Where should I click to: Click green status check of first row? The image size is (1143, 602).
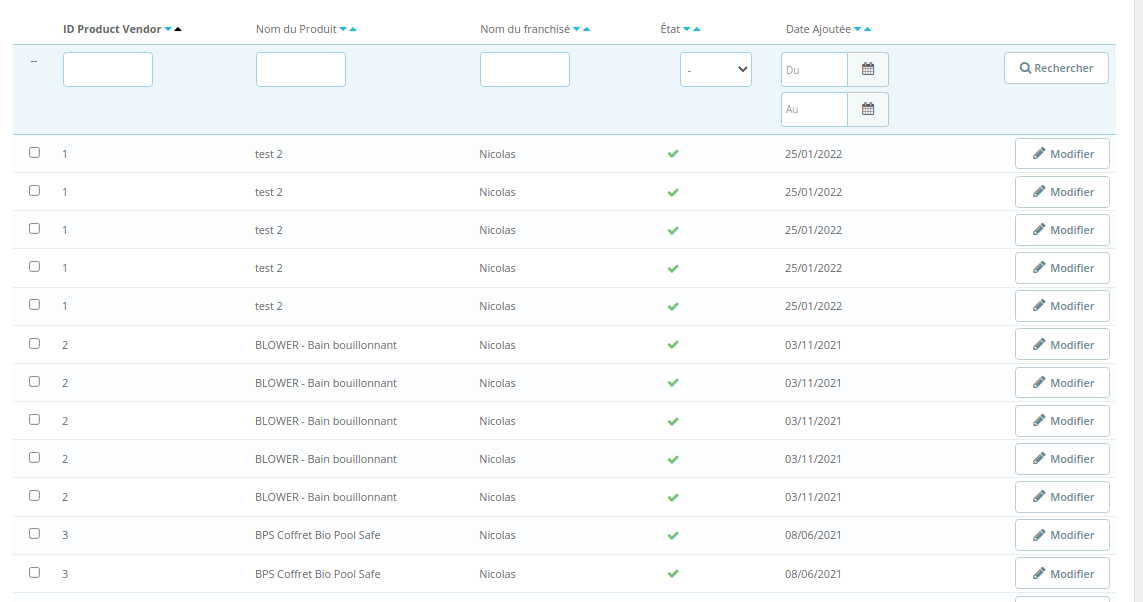[x=673, y=154]
